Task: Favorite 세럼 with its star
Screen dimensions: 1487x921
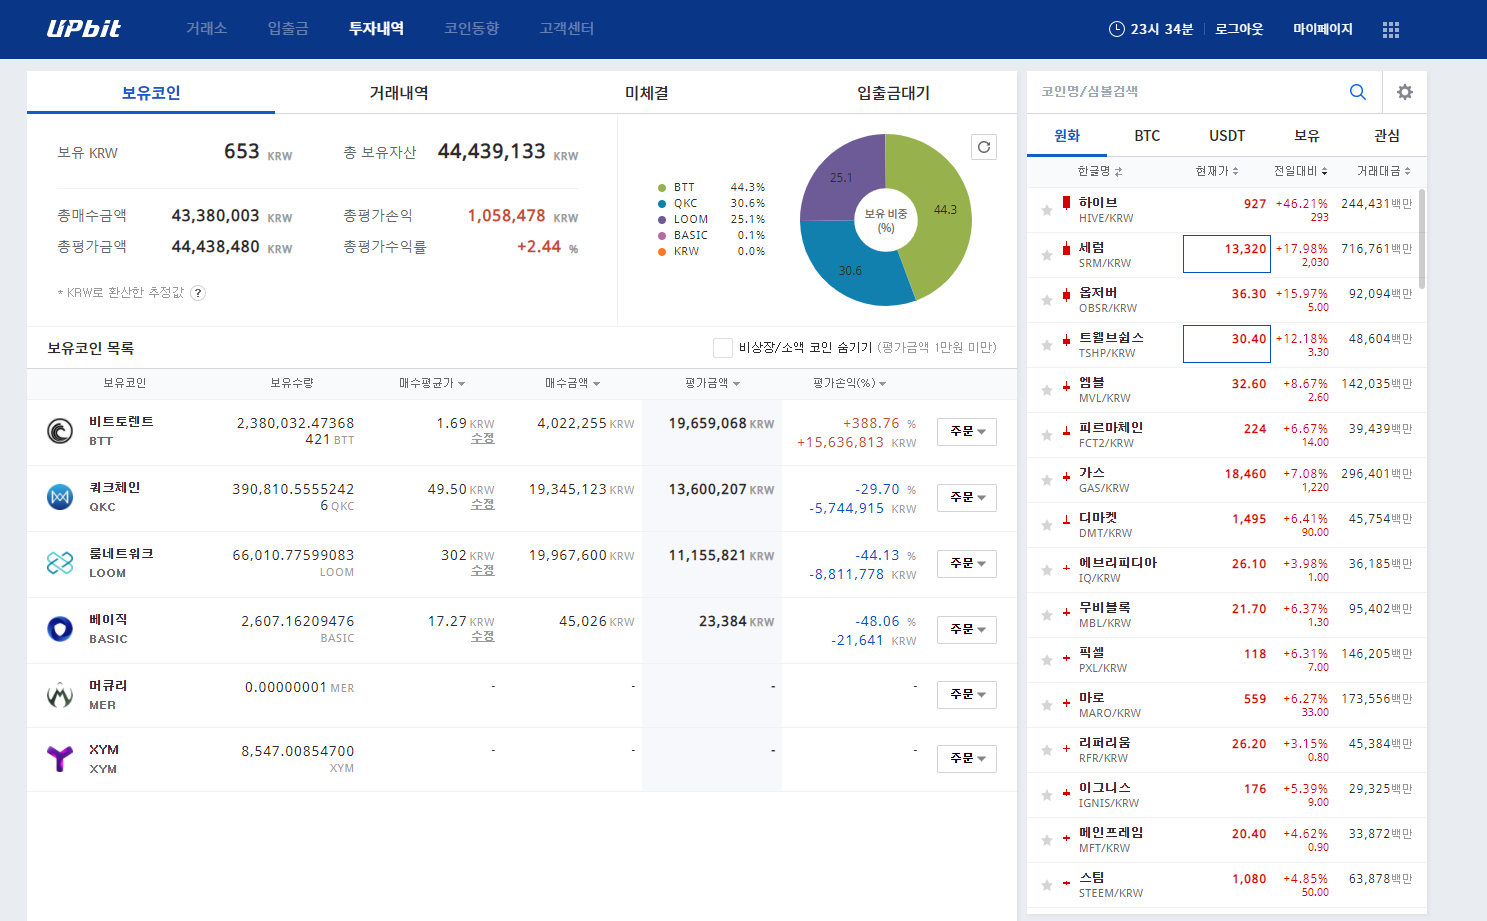Action: 1046,255
